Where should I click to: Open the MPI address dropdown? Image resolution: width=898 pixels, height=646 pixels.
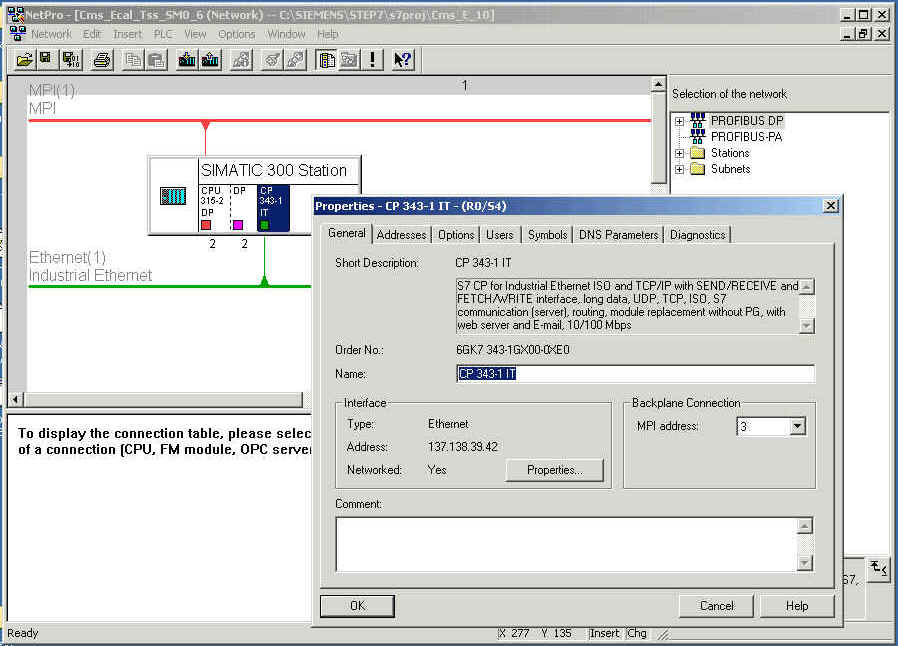coord(797,426)
